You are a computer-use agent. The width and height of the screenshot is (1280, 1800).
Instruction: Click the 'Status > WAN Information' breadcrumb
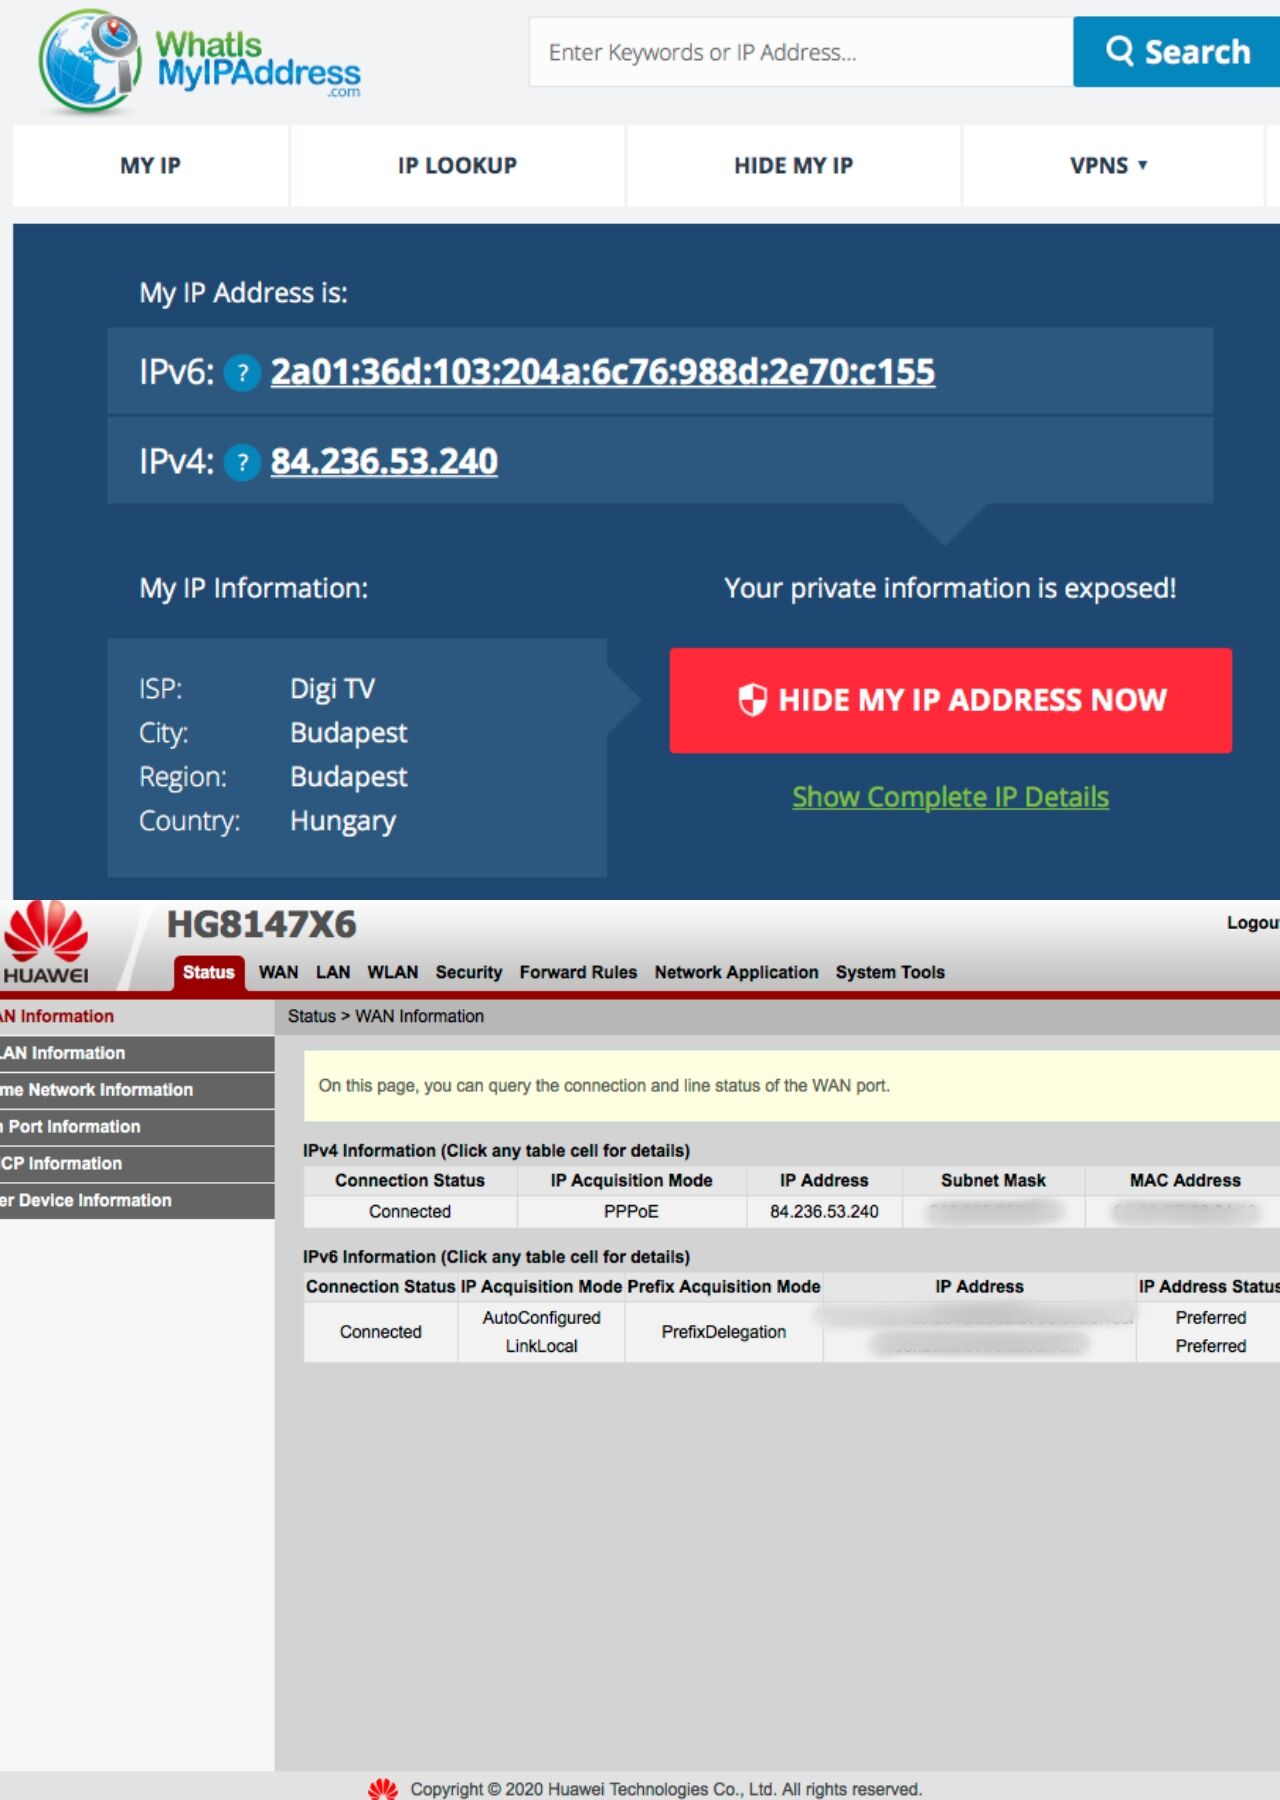386,1016
